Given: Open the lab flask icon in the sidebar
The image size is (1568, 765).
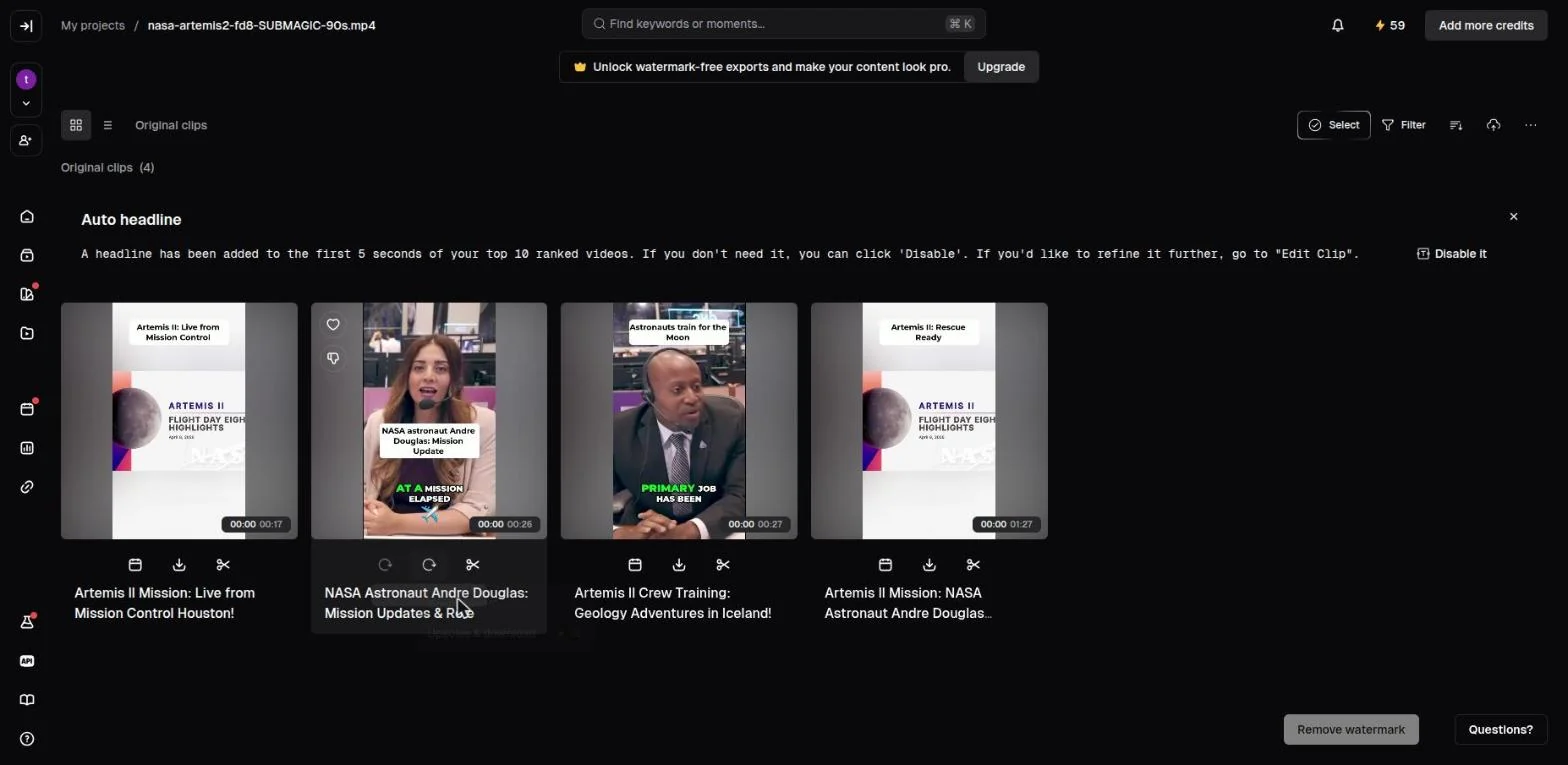Looking at the screenshot, I should 27,622.
